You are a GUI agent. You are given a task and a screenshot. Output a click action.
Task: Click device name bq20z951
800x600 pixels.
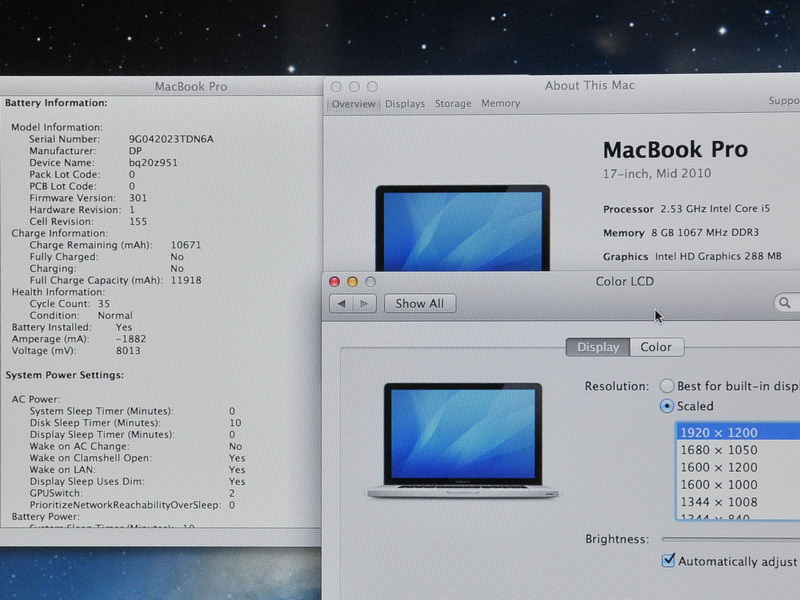tap(153, 163)
